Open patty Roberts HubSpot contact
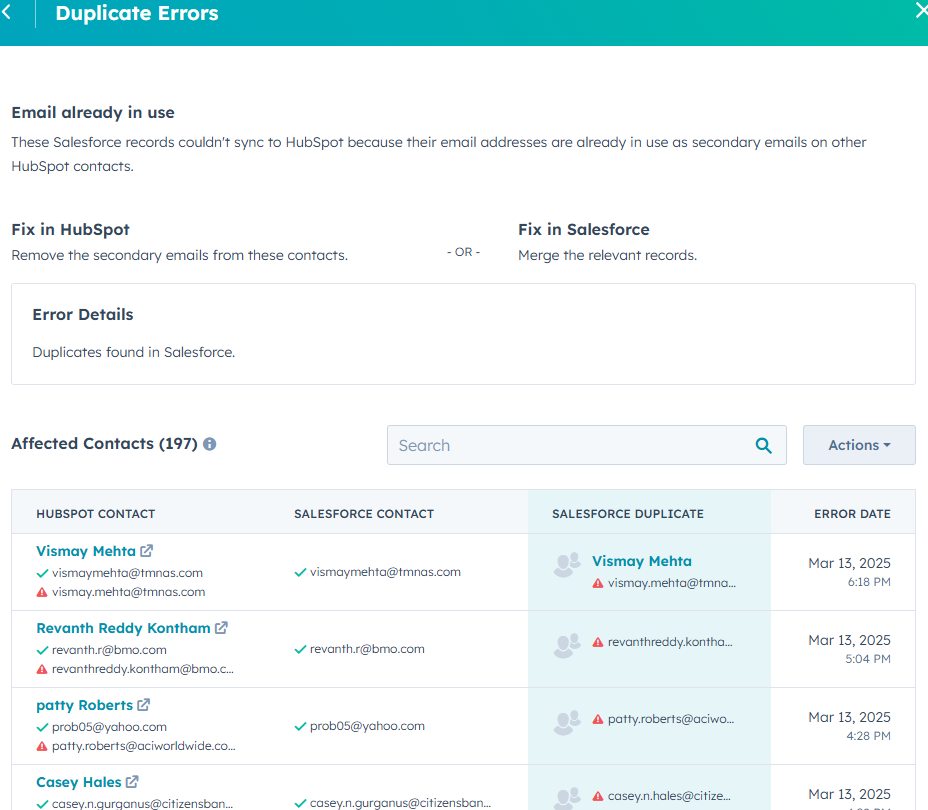 pos(84,705)
